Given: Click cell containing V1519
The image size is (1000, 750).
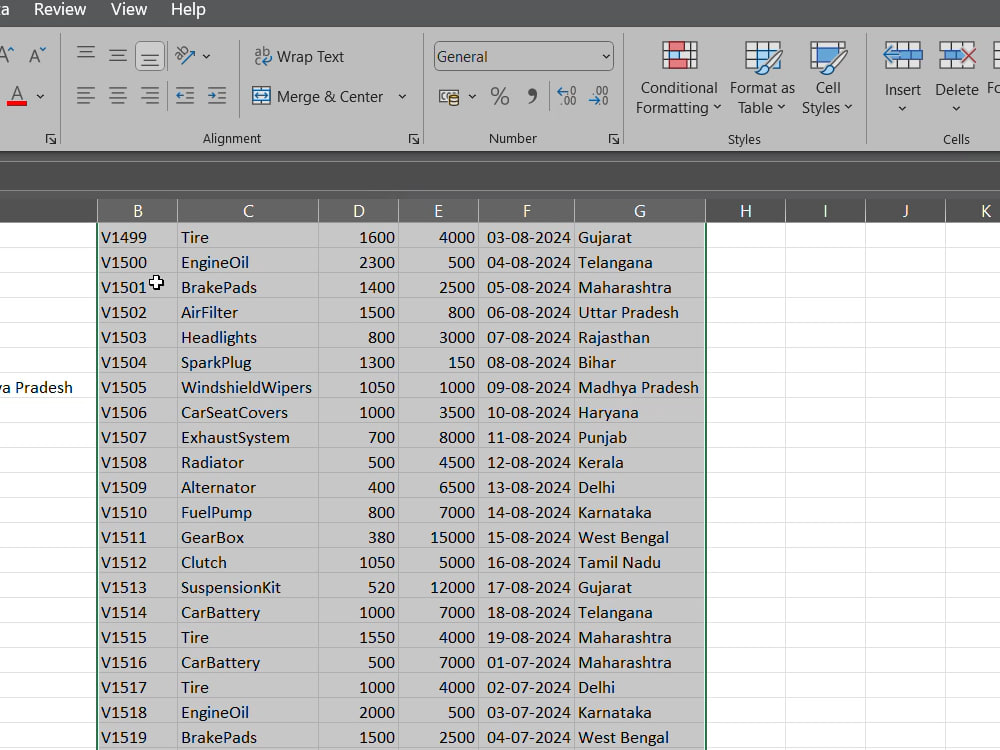Looking at the screenshot, I should (138, 737).
